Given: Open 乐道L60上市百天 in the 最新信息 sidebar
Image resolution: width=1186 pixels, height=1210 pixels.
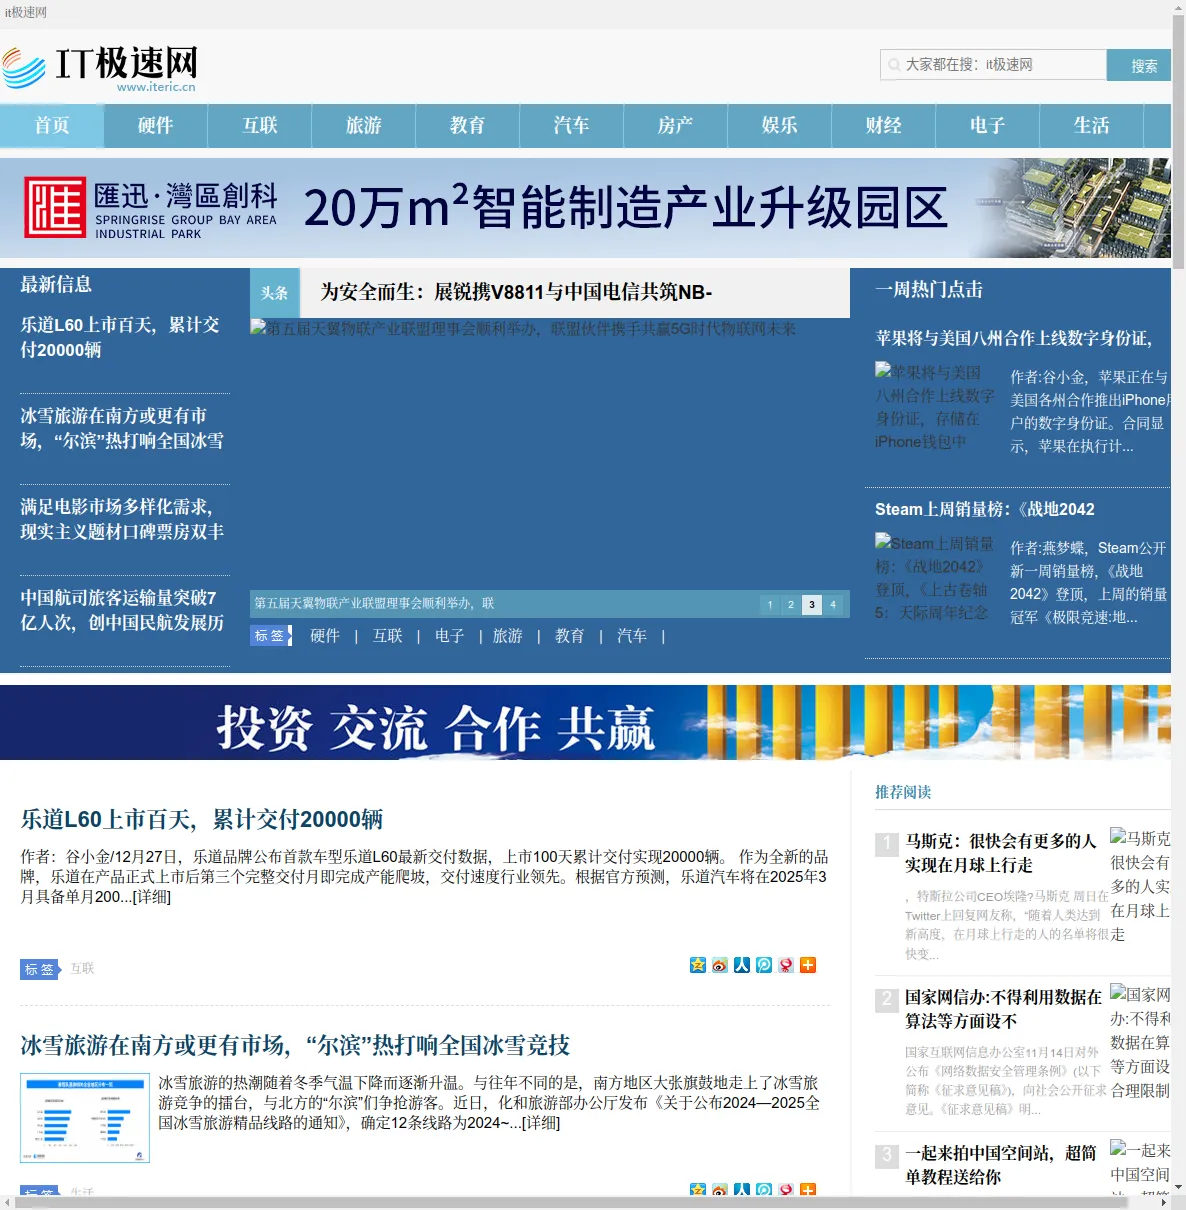Looking at the screenshot, I should pos(120,337).
